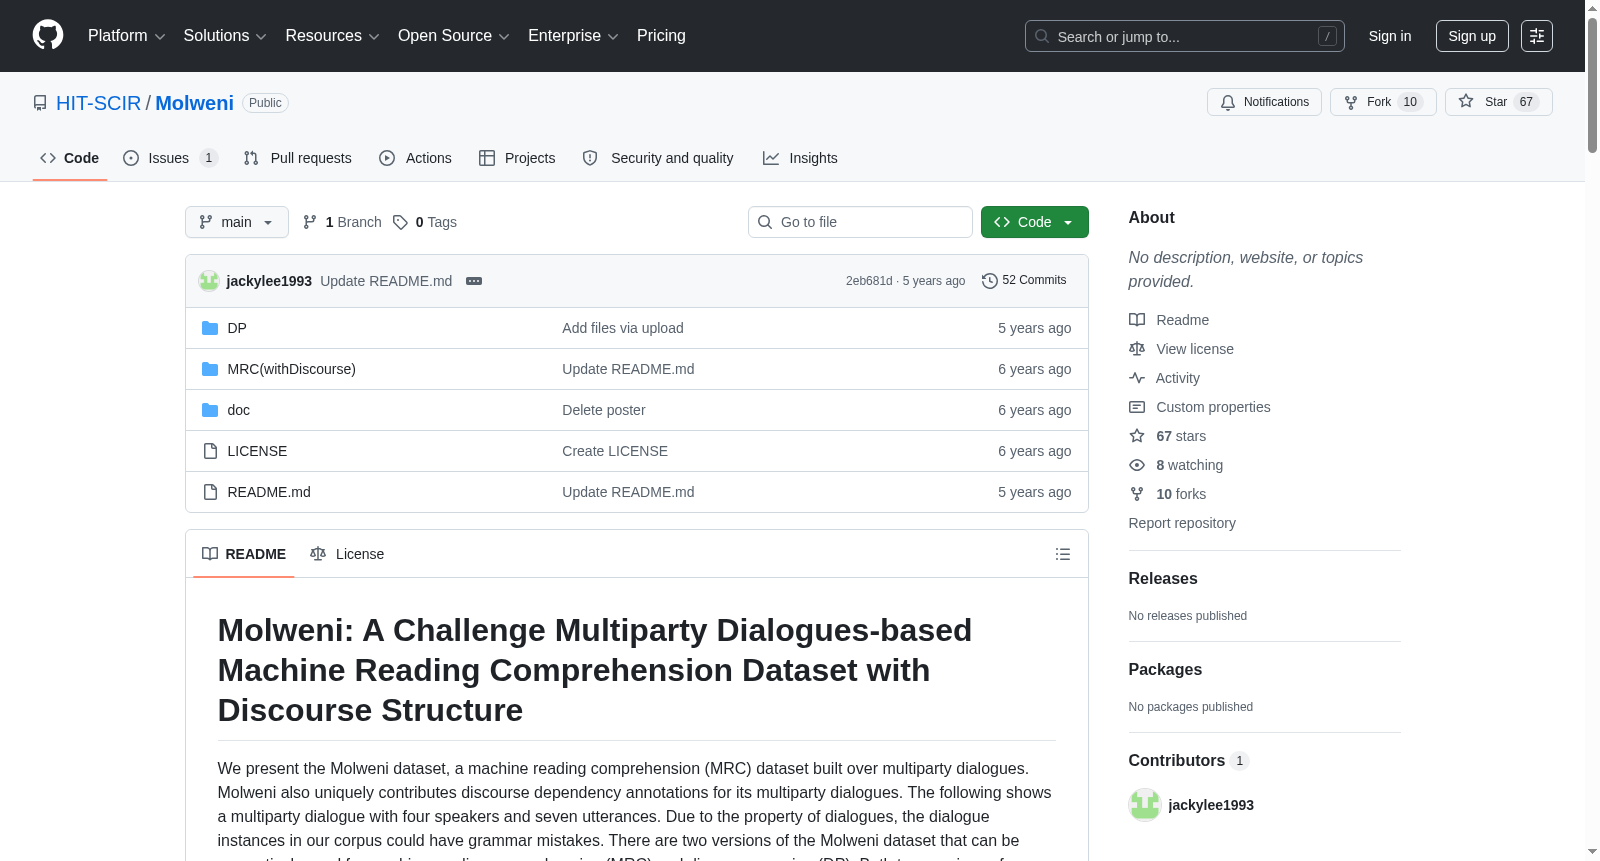Select the Code repository tab

coord(70,158)
